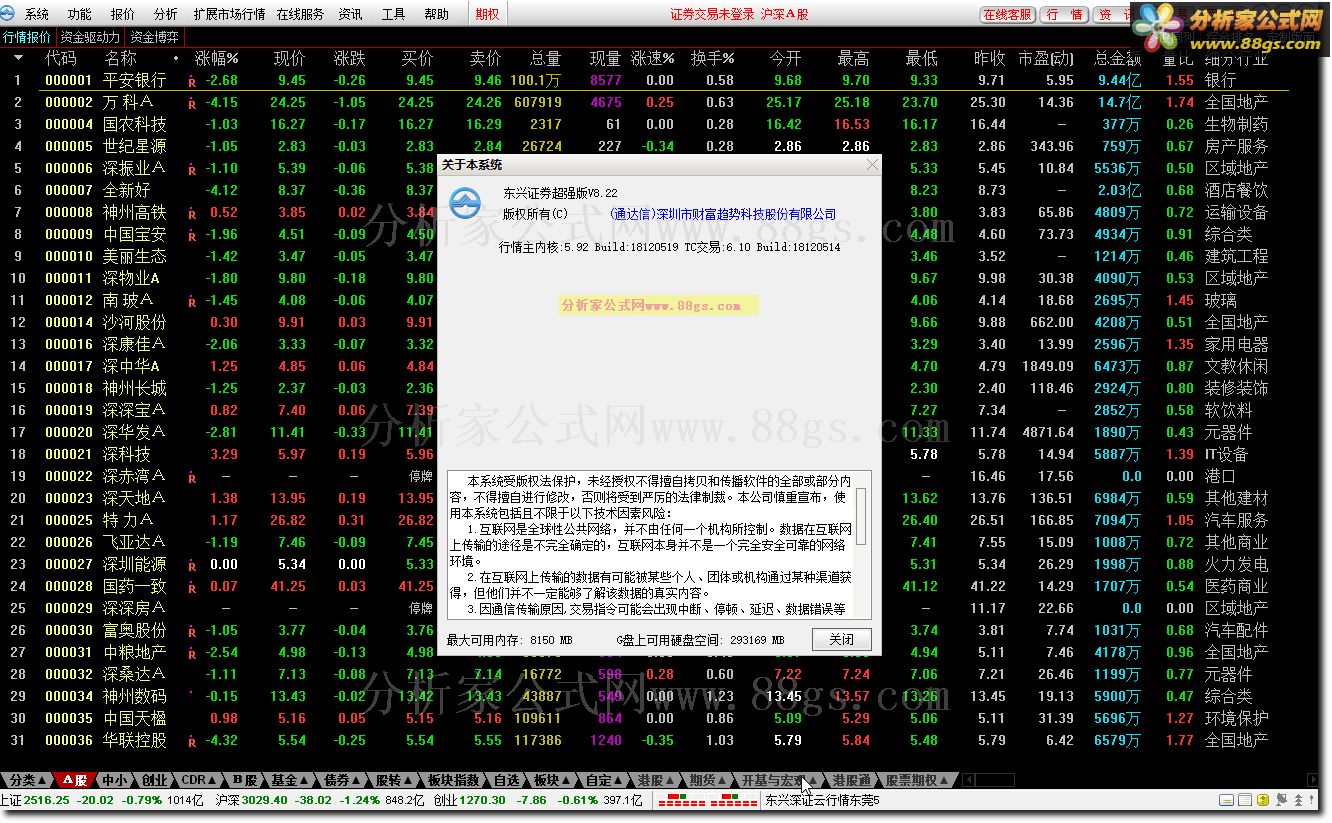Click the R marker beside 万科A
Image resolution: width=1332 pixels, height=823 pixels.
point(191,103)
